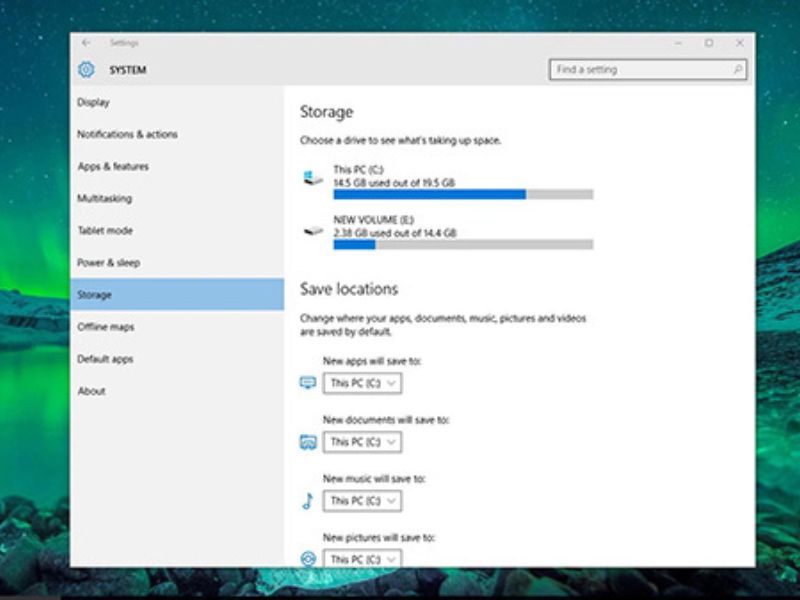Maximize the Settings window
The height and width of the screenshot is (600, 800).
[709, 43]
